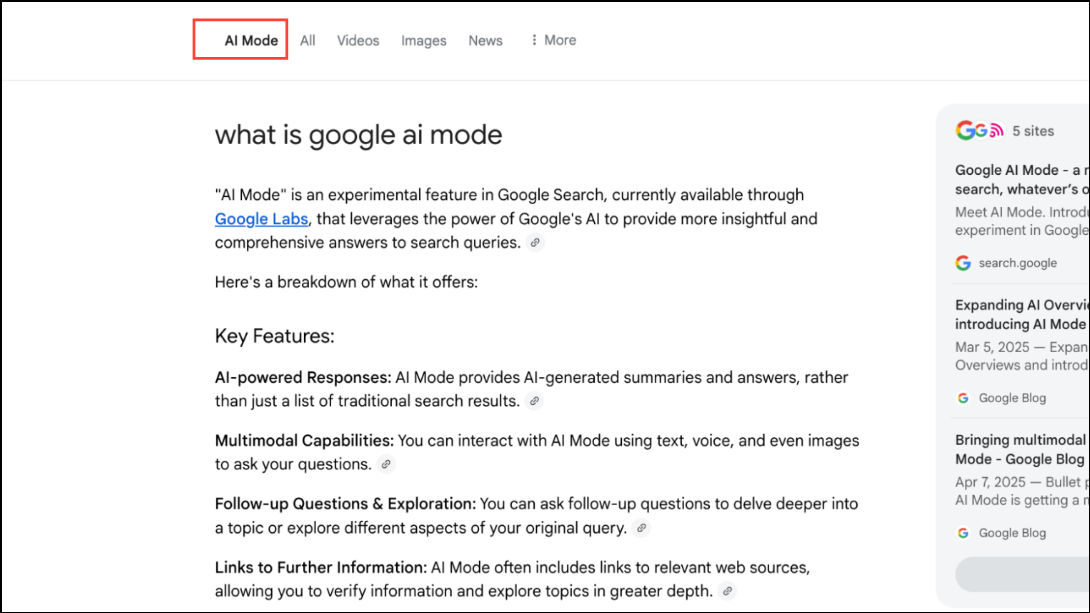Click 'Links to Further Information:' label
The width and height of the screenshot is (1090, 613).
coord(320,567)
